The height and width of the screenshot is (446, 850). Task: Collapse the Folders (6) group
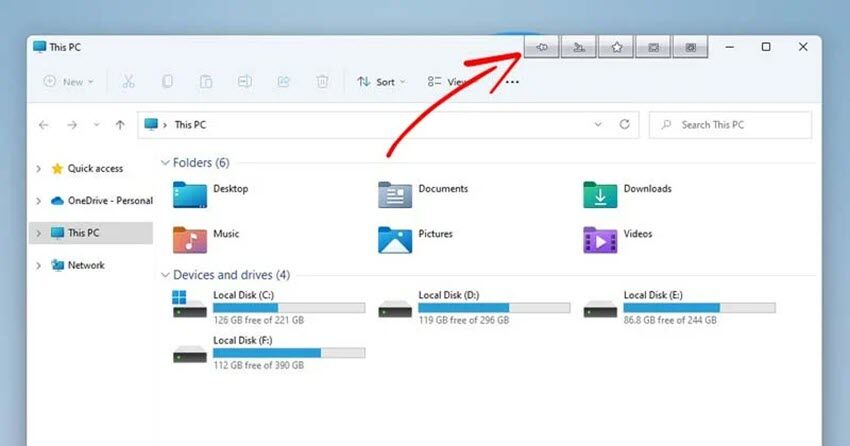[x=165, y=163]
